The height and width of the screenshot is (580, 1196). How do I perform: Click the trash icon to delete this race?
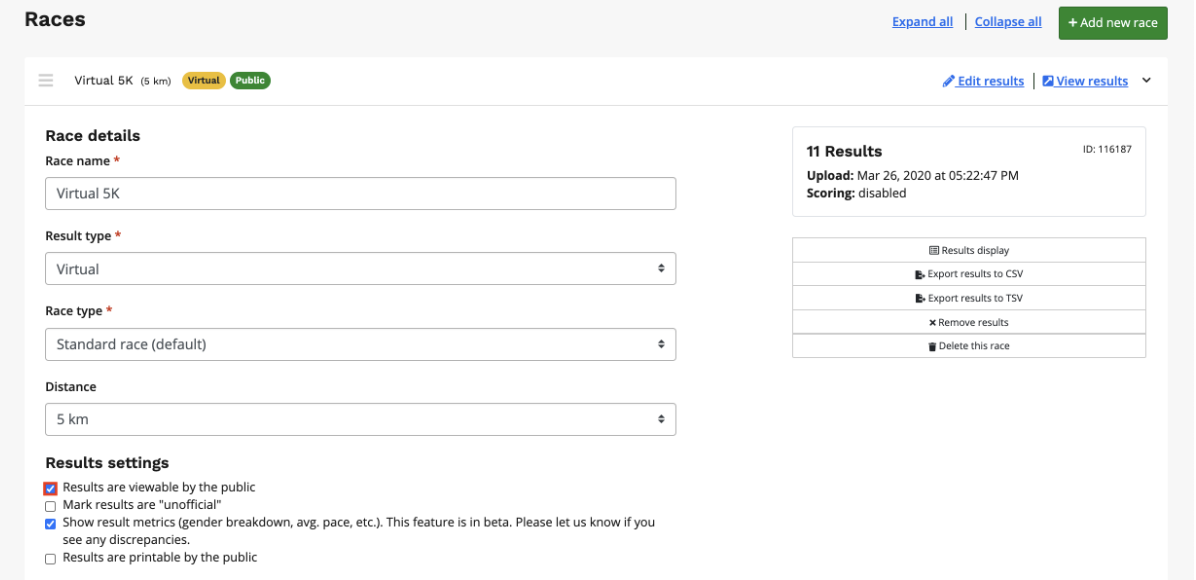(932, 347)
